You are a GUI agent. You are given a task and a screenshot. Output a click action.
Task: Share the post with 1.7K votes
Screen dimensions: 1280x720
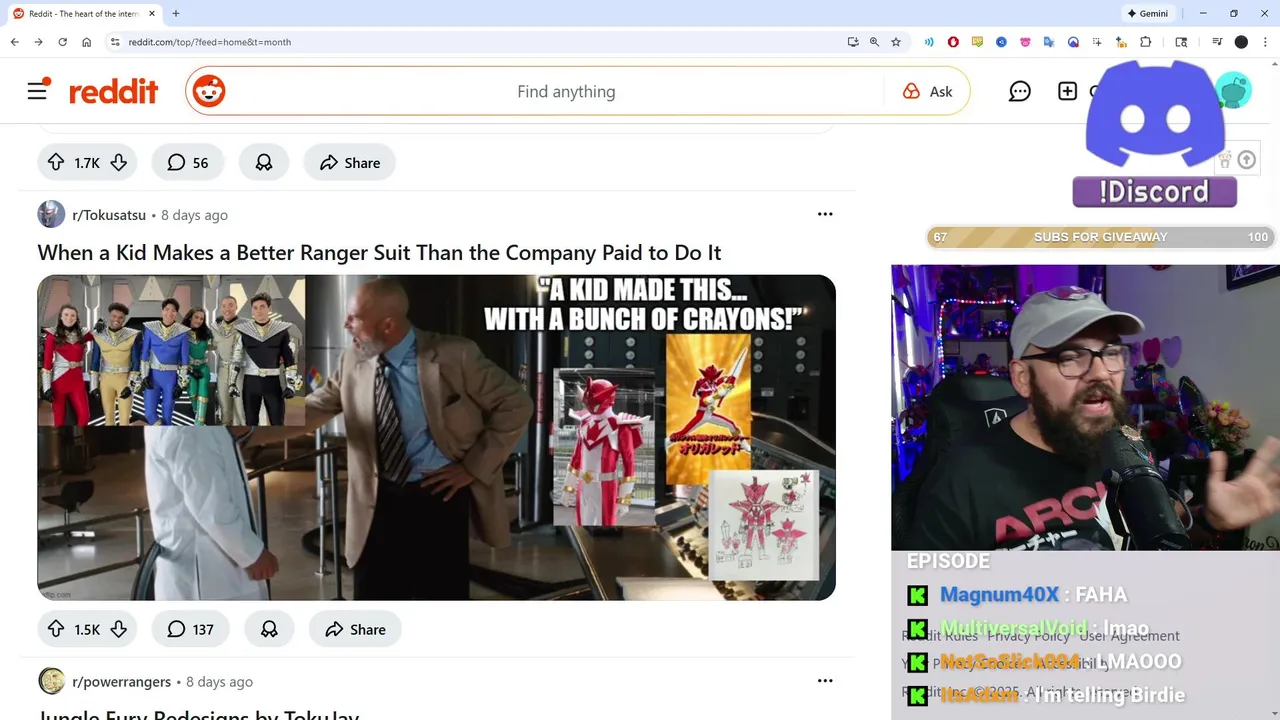pyautogui.click(x=349, y=162)
